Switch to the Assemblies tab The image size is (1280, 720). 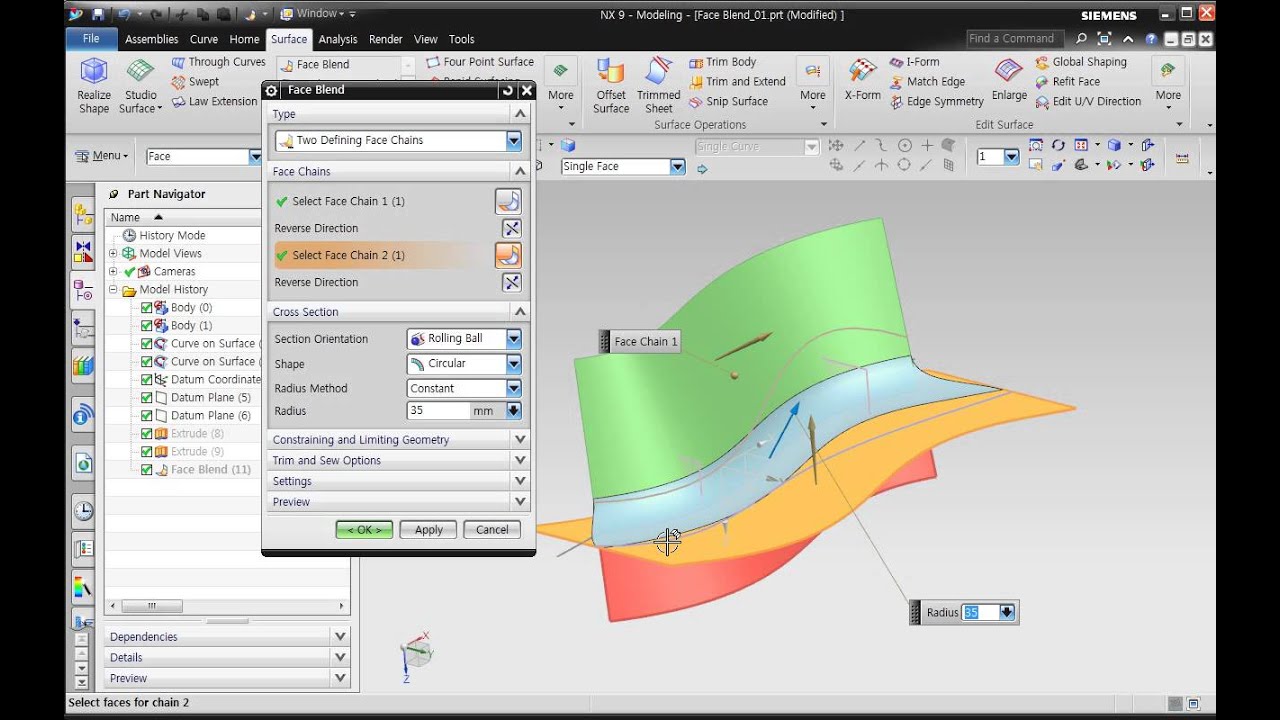[x=152, y=39]
